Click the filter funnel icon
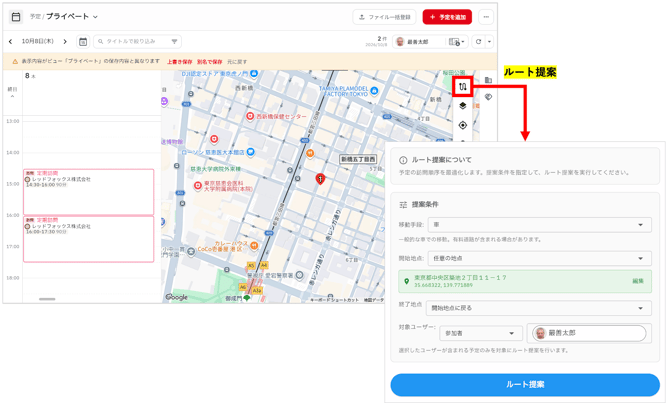This screenshot has height=403, width=670. [174, 41]
